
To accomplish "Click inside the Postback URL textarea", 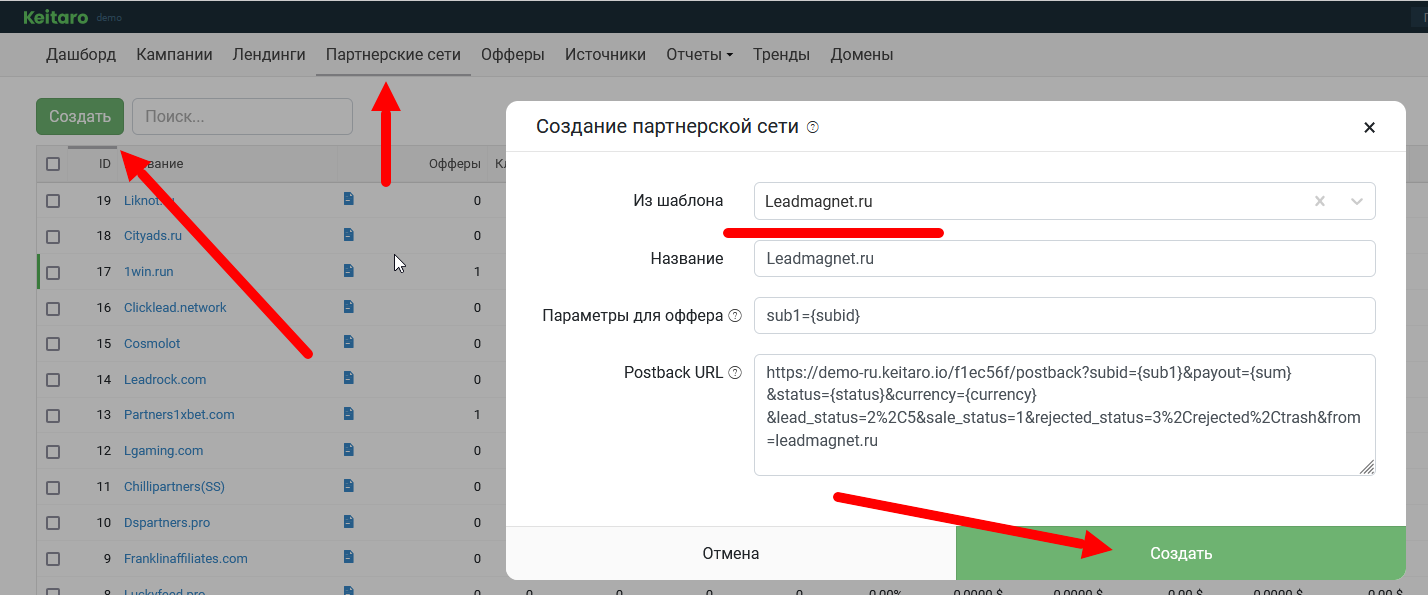I will click(x=1064, y=414).
